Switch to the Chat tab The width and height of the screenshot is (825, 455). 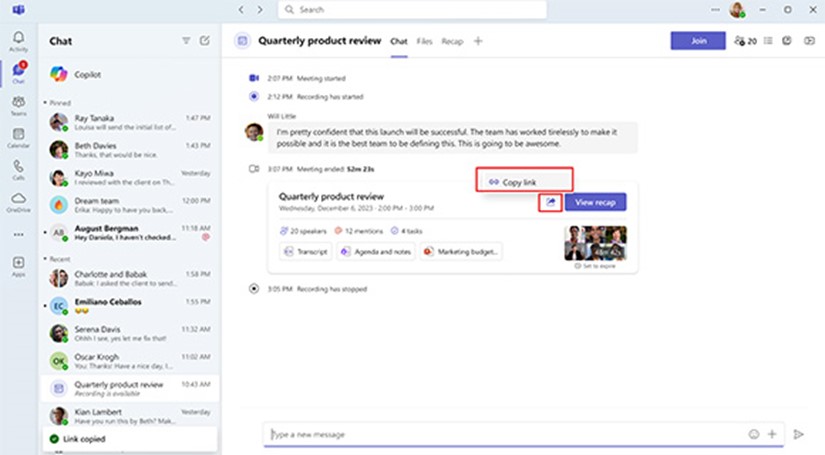399,41
